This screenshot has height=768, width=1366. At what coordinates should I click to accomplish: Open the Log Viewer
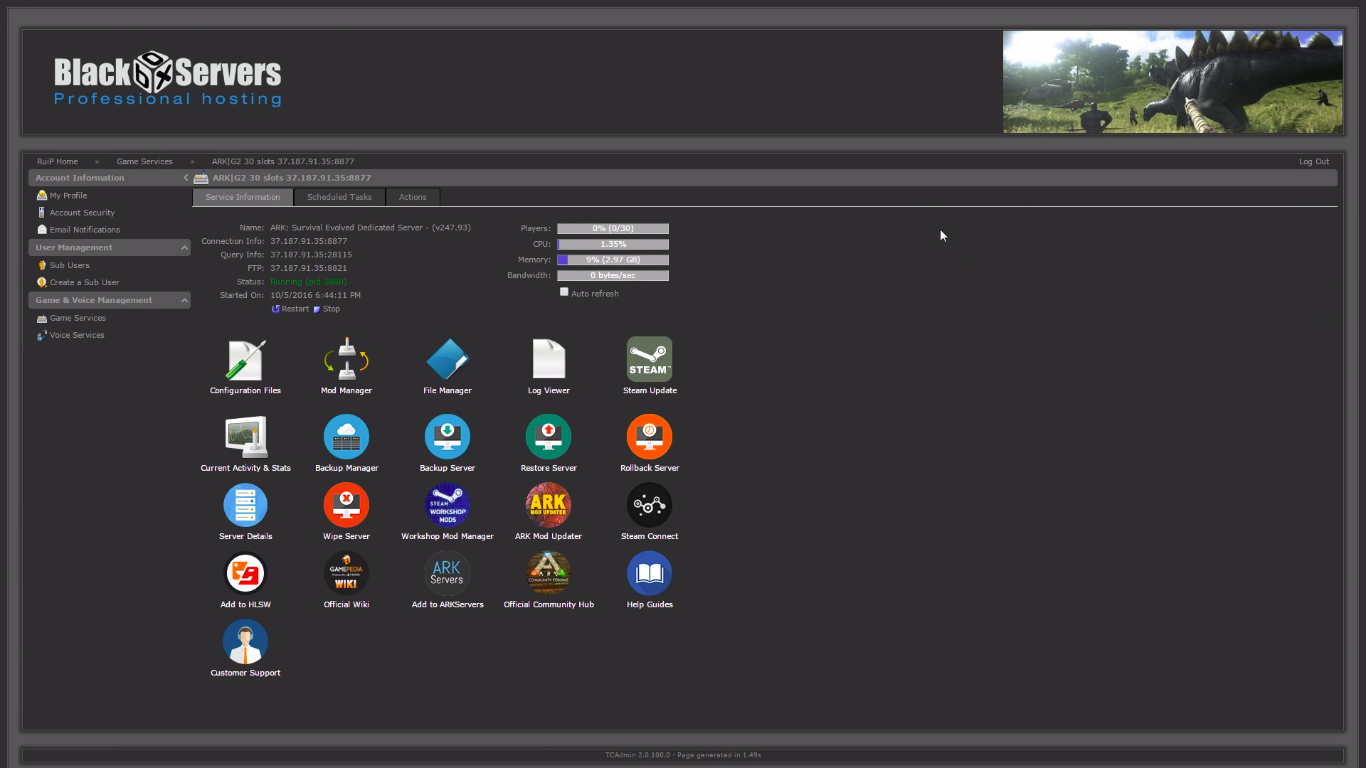(x=548, y=360)
